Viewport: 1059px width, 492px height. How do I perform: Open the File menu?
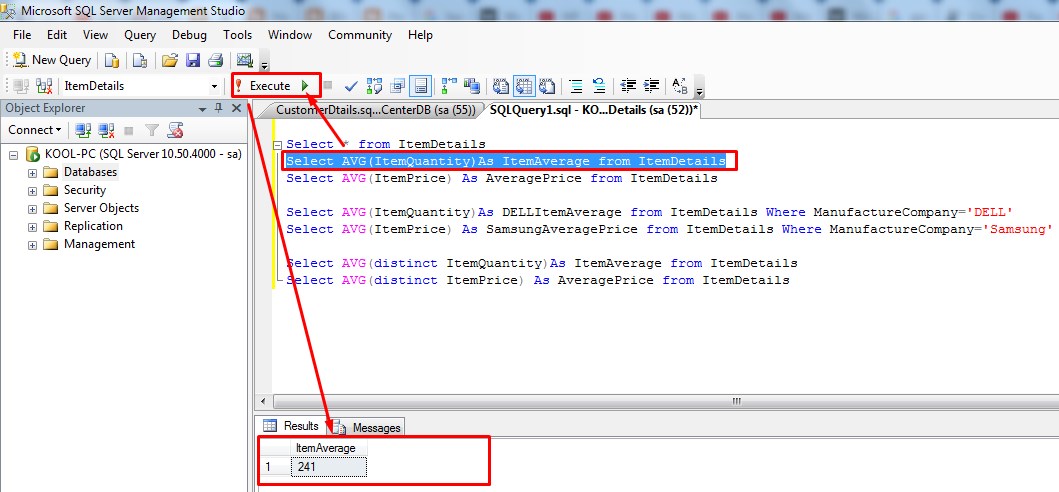(22, 35)
